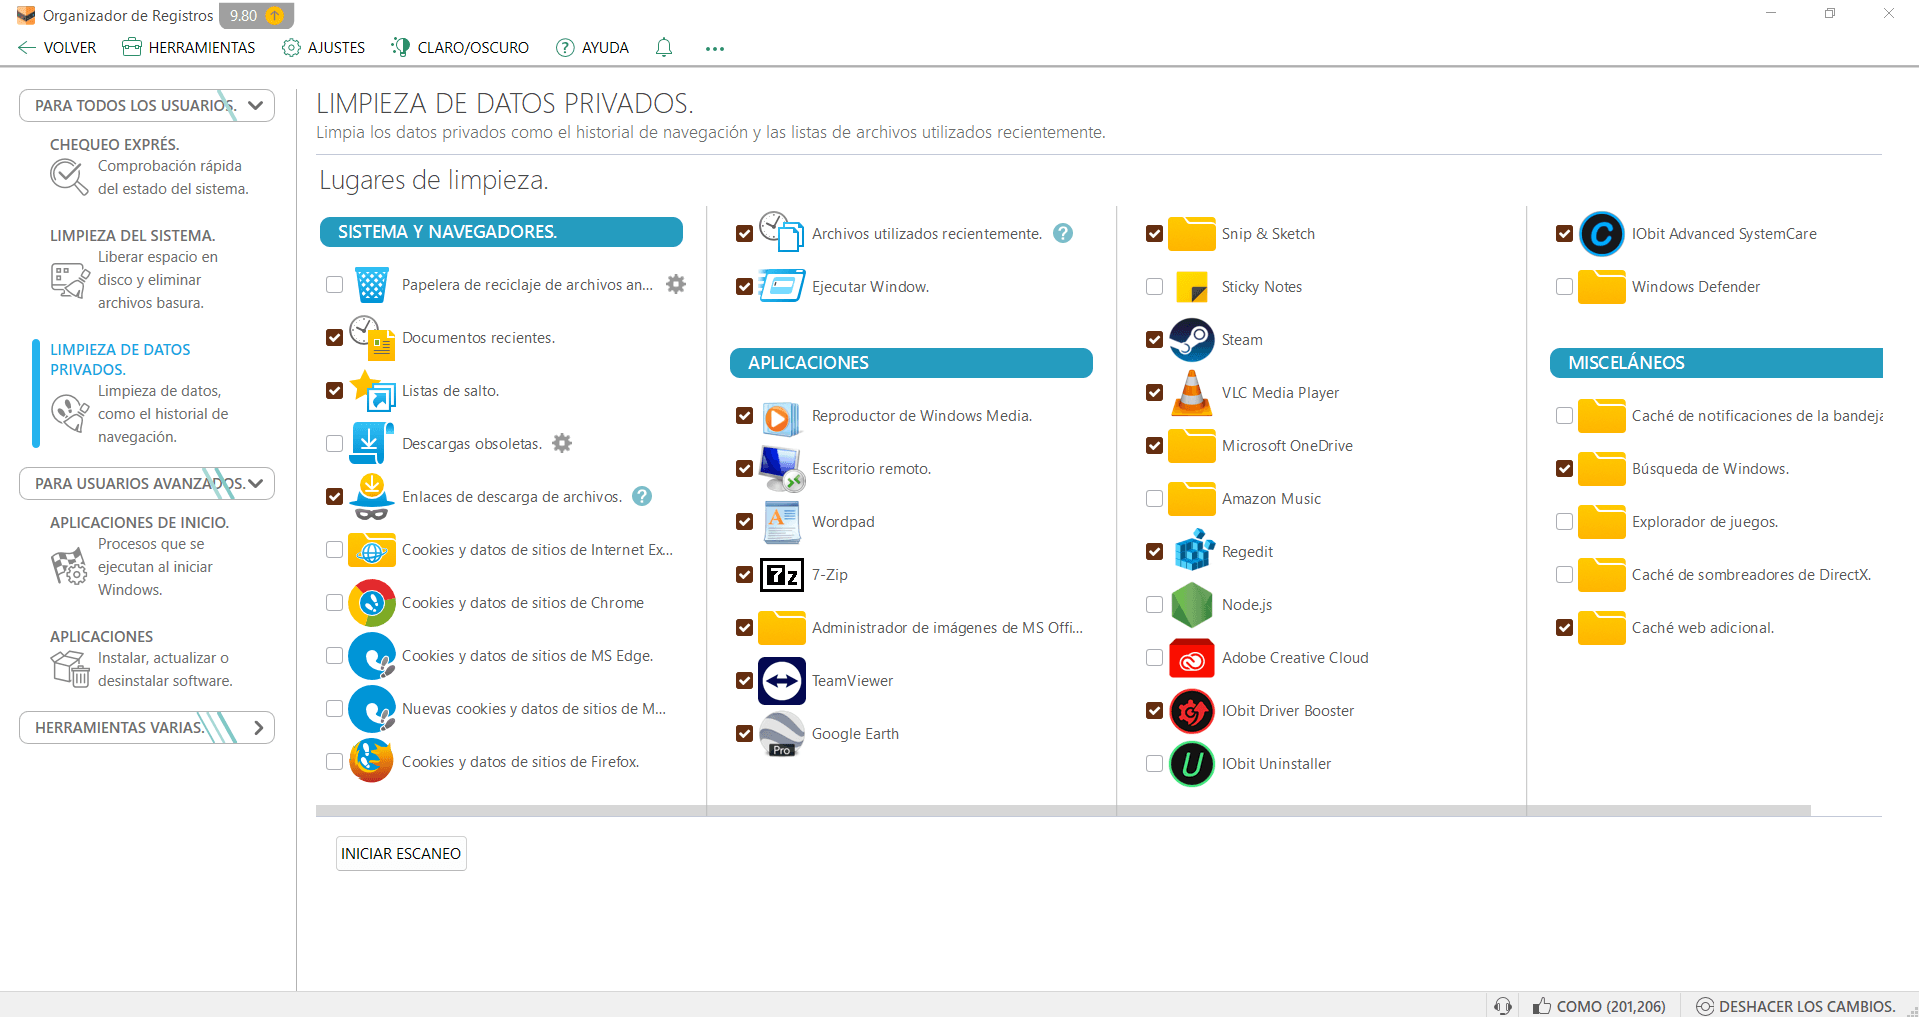The image size is (1919, 1017).
Task: Click the TeamViewer icon
Action: coord(782,681)
